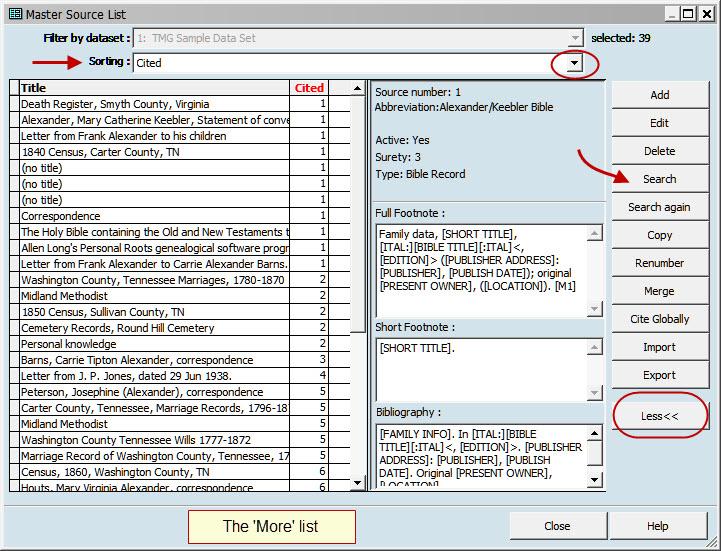Select '1840 Census, Carter County, TN' row
This screenshot has height=551, width=721.
coord(179,152)
